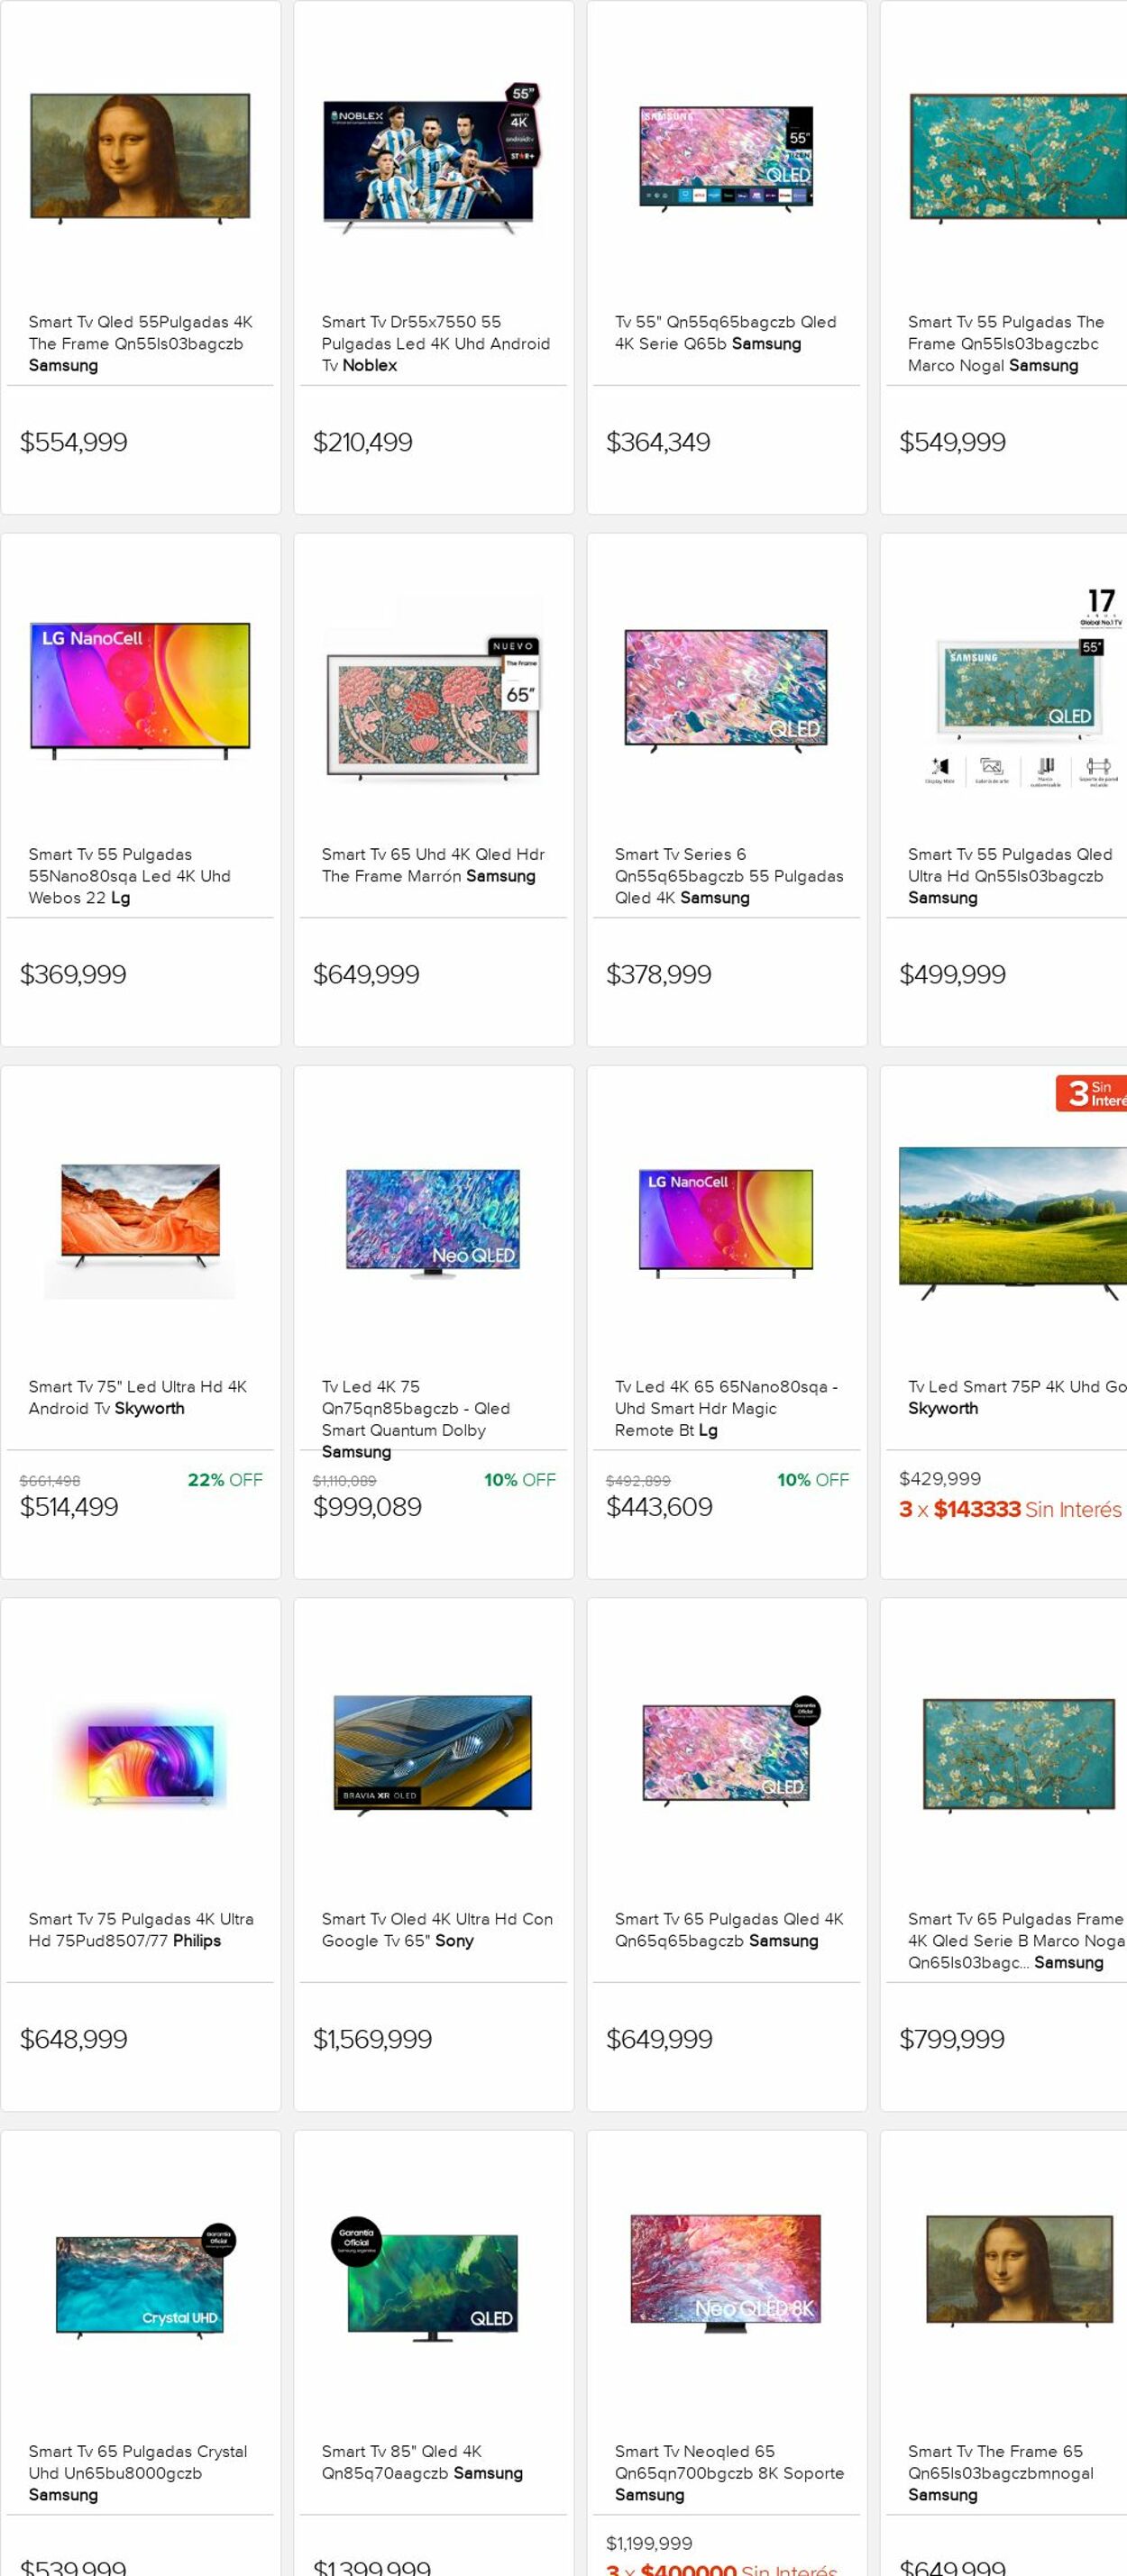Click the Skyworth 75P landscape TV image

point(1014,1222)
